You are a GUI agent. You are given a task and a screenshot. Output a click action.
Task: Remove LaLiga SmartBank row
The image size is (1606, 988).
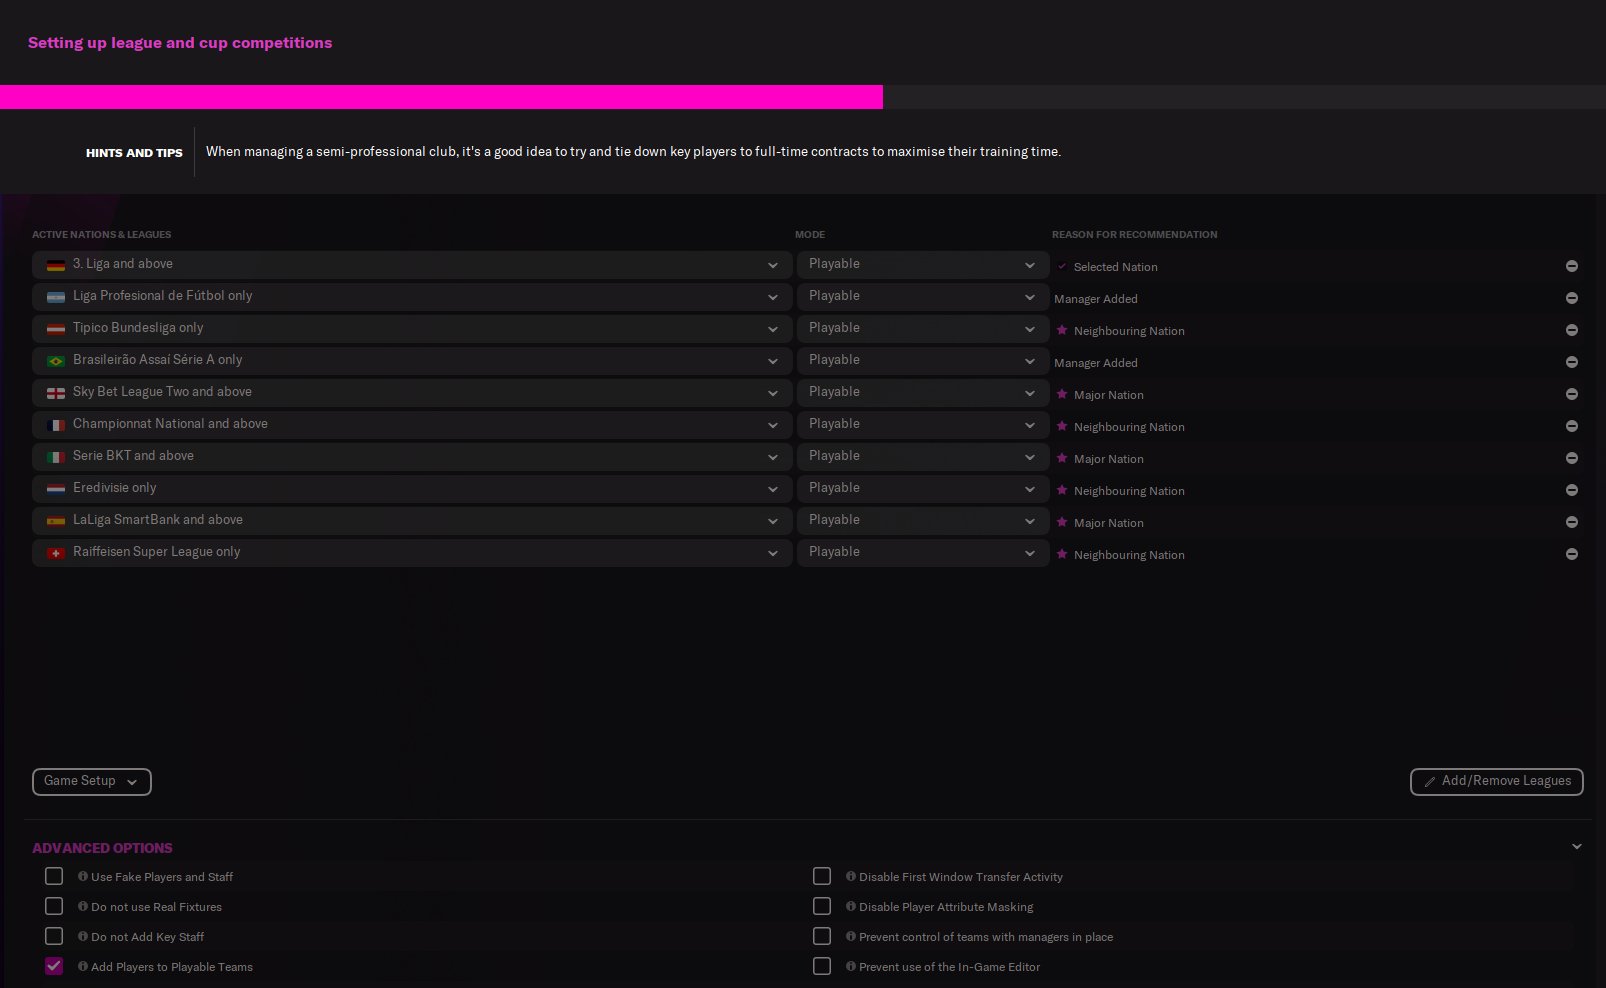1572,522
